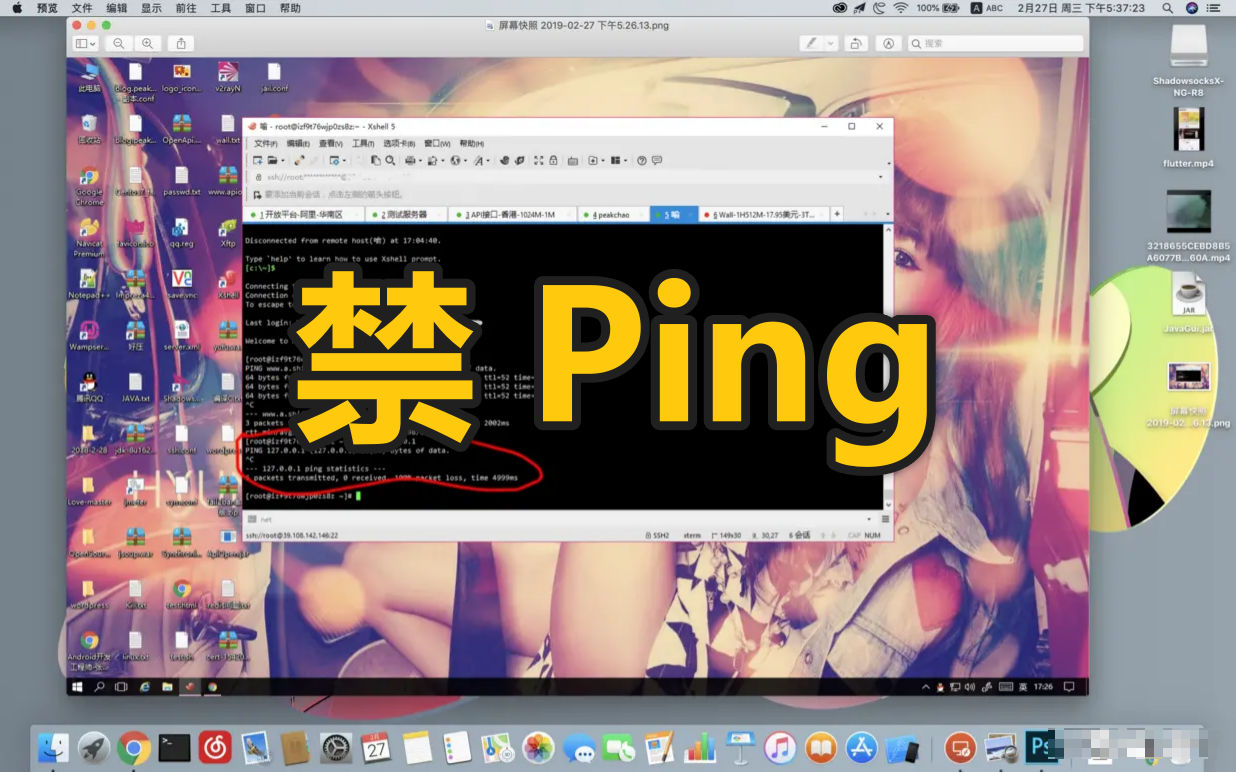The image size is (1236, 772).
Task: Toggle Xshell full screen mode icon
Action: 538,161
